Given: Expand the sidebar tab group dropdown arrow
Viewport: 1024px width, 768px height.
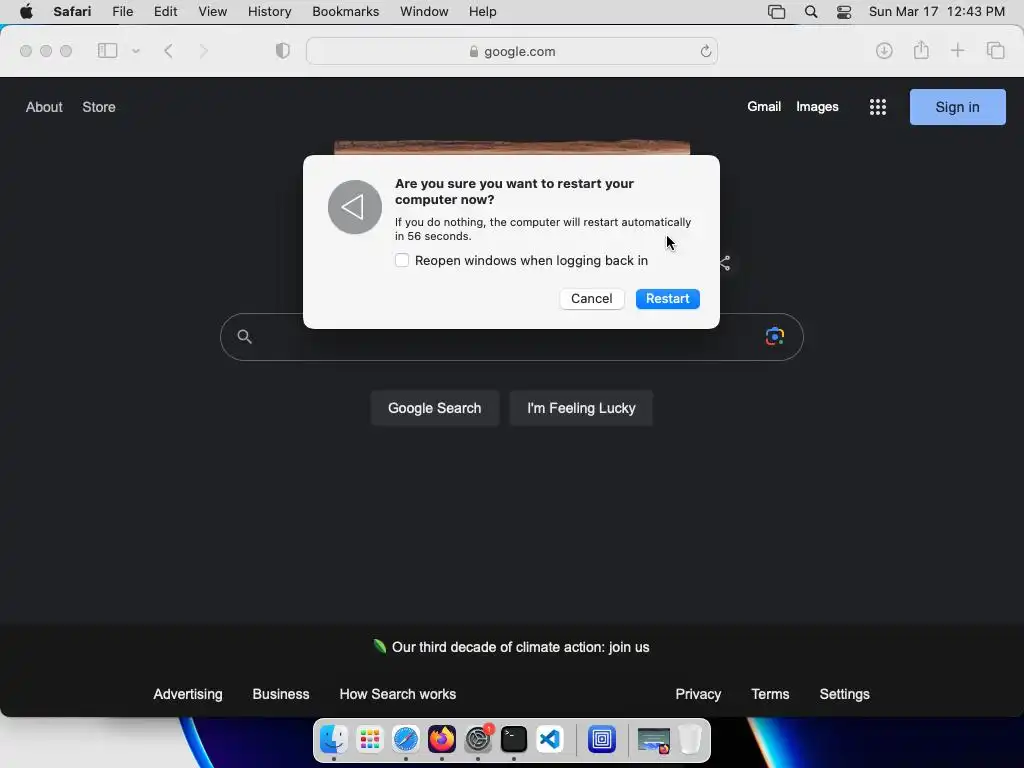Looking at the screenshot, I should [136, 51].
